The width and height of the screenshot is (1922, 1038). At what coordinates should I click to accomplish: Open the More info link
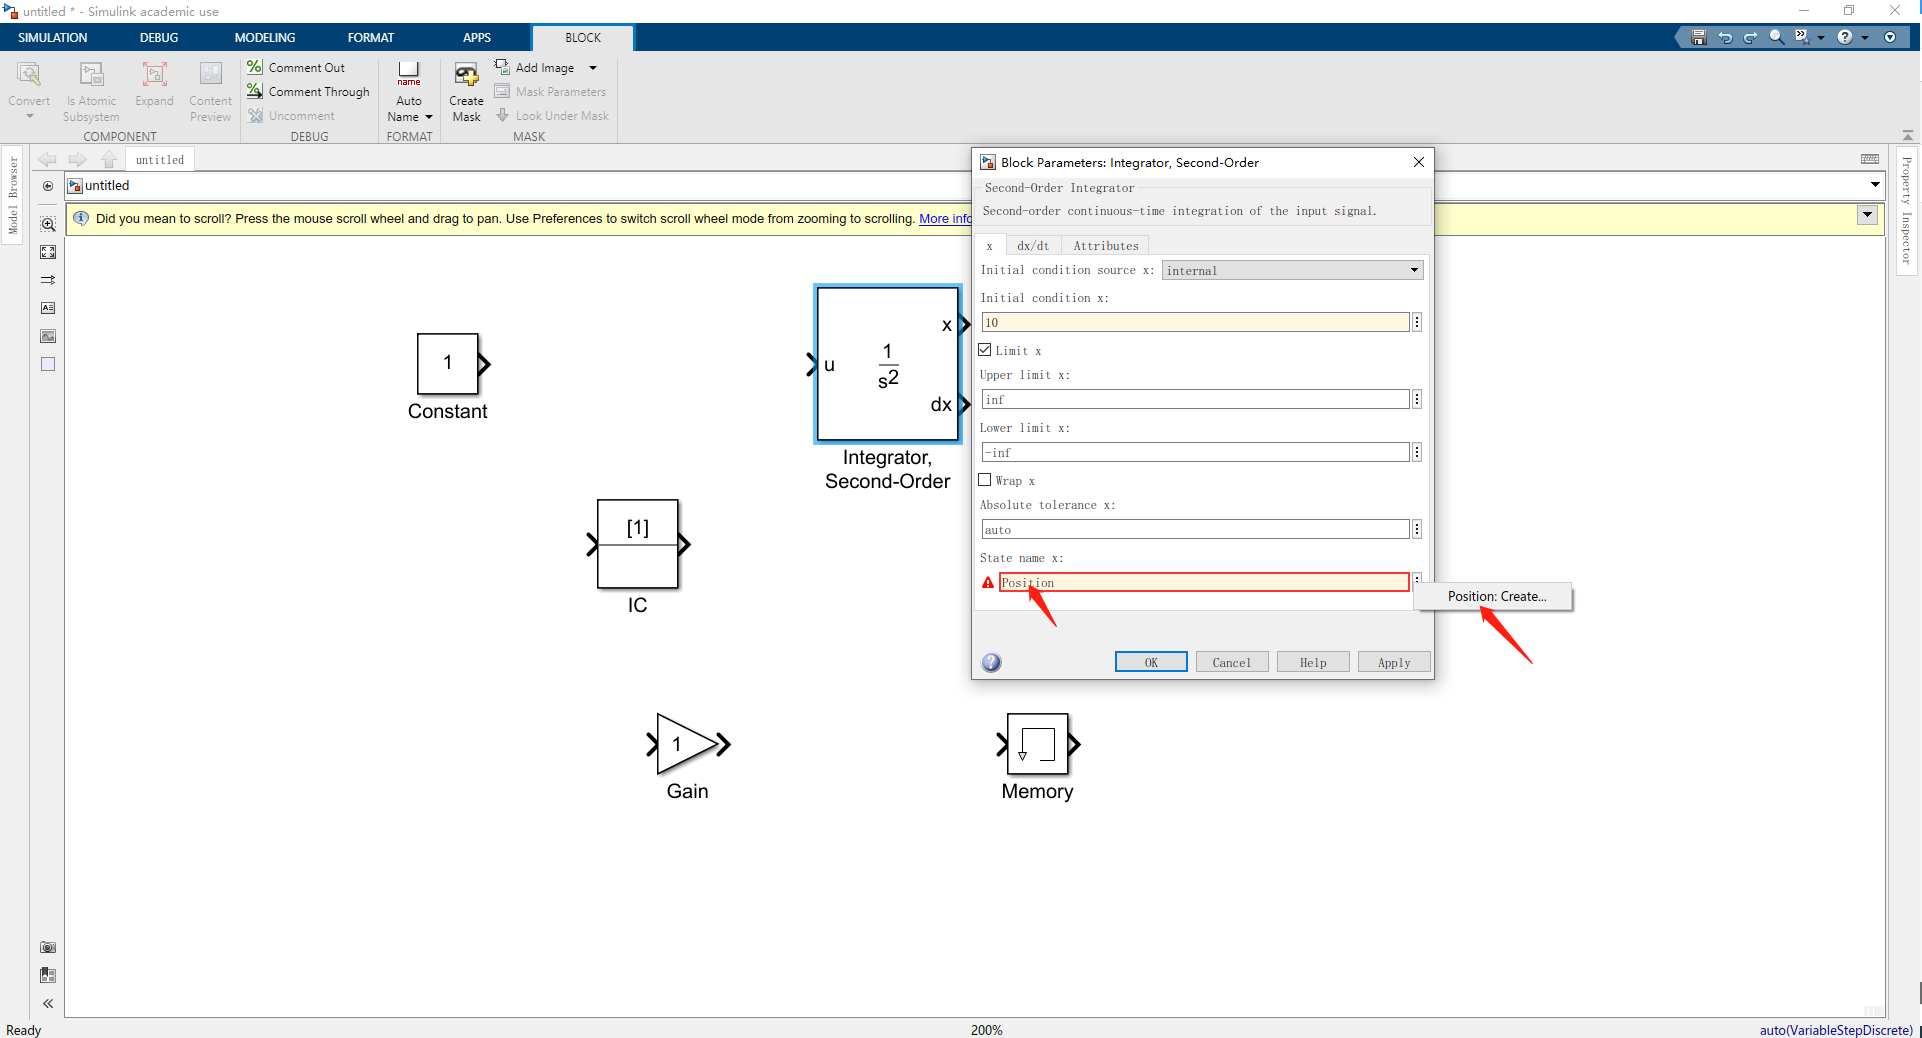[x=945, y=218]
